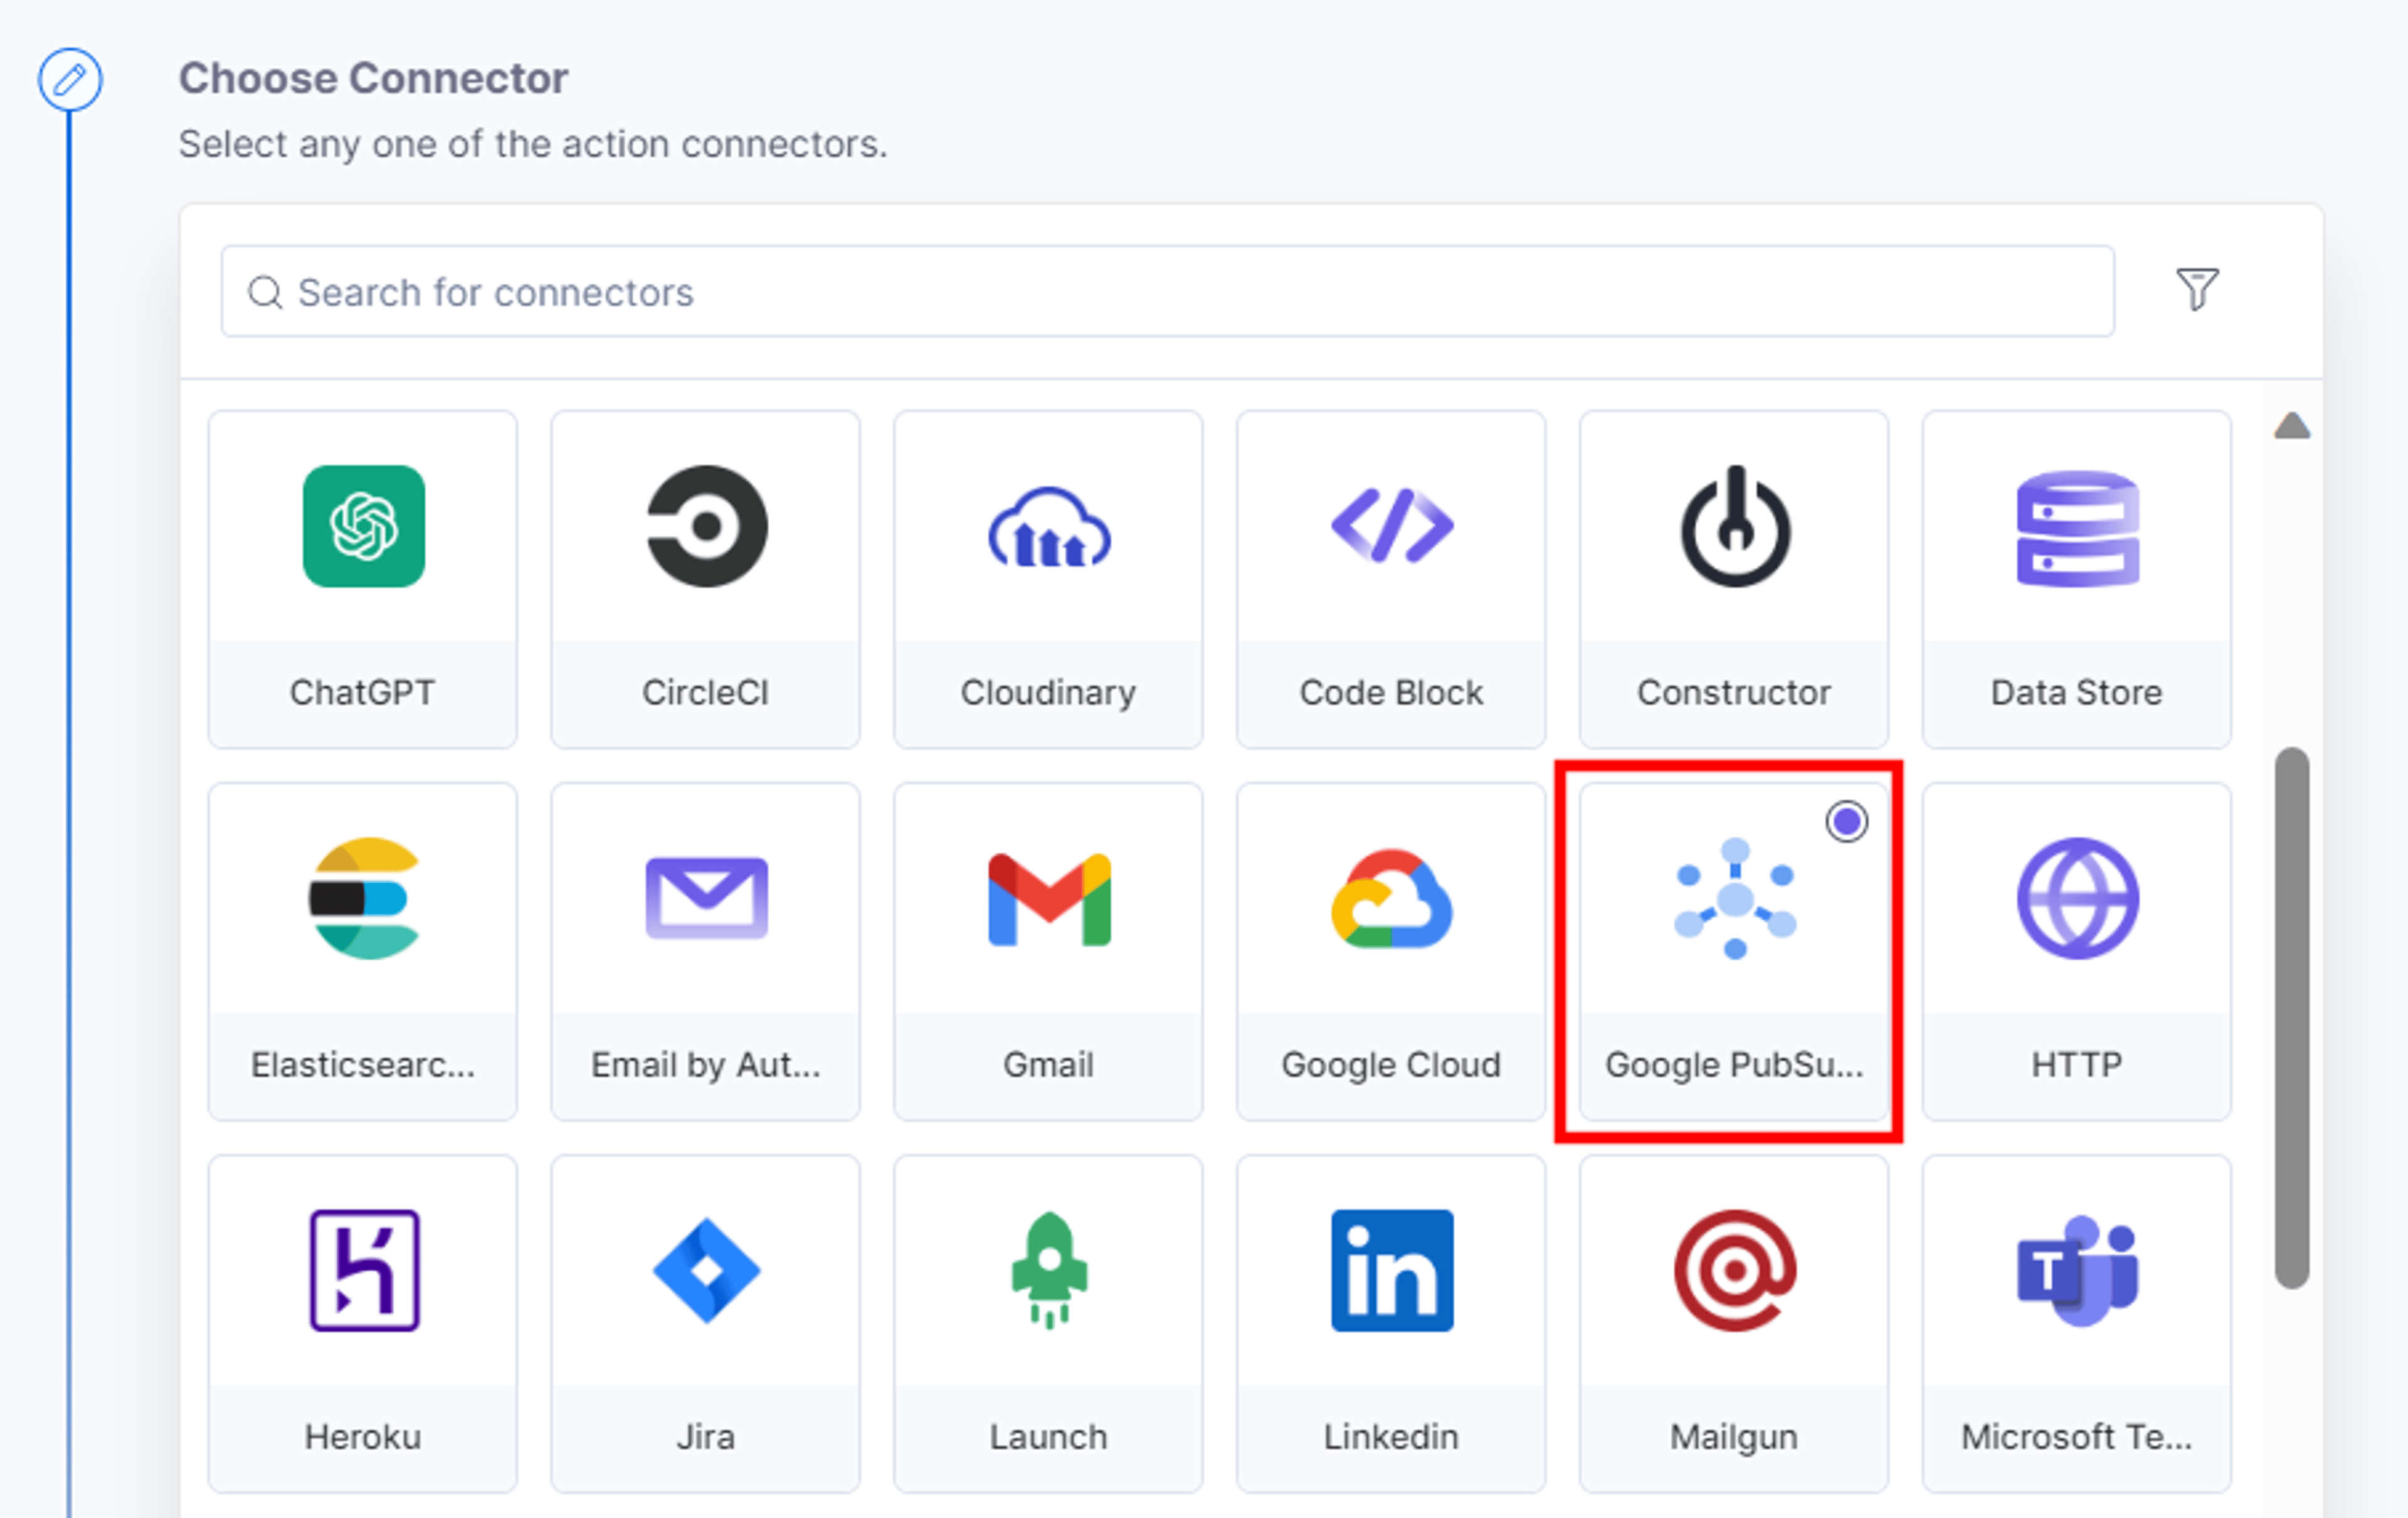The image size is (2408, 1518).
Task: Select the ChatGPT connector icon
Action: (363, 526)
